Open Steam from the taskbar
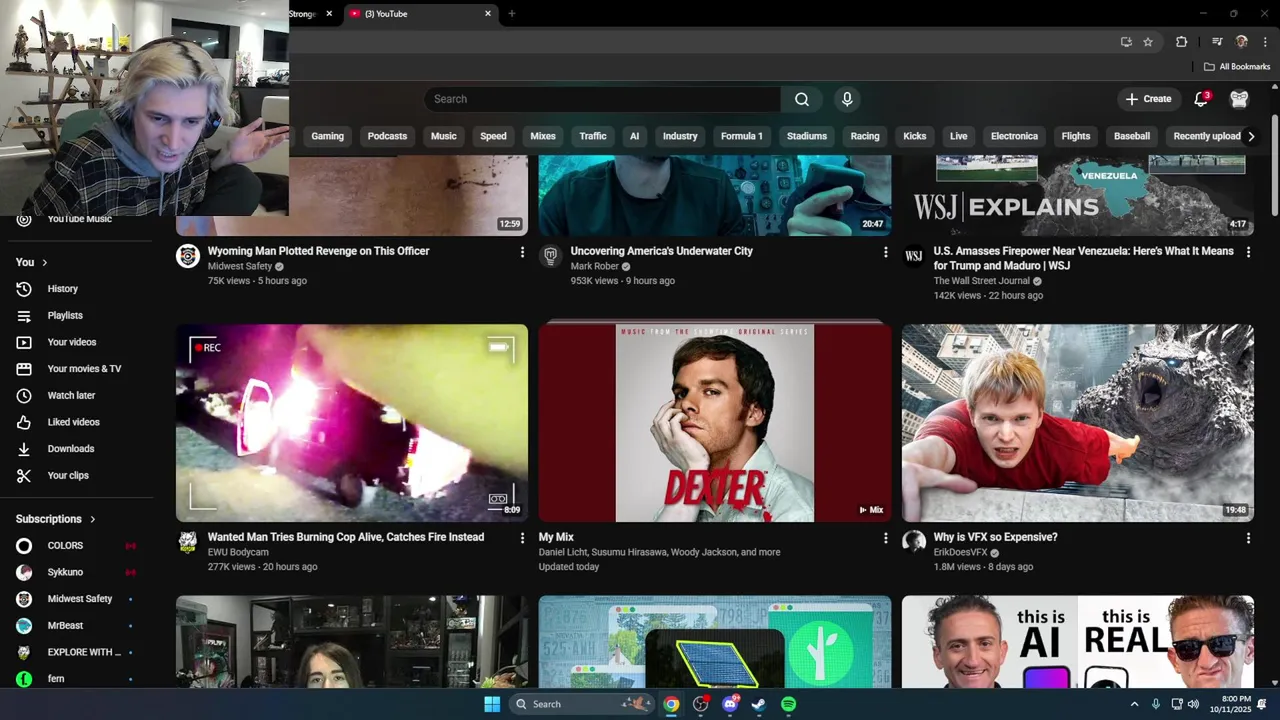The image size is (1280, 720). (759, 704)
